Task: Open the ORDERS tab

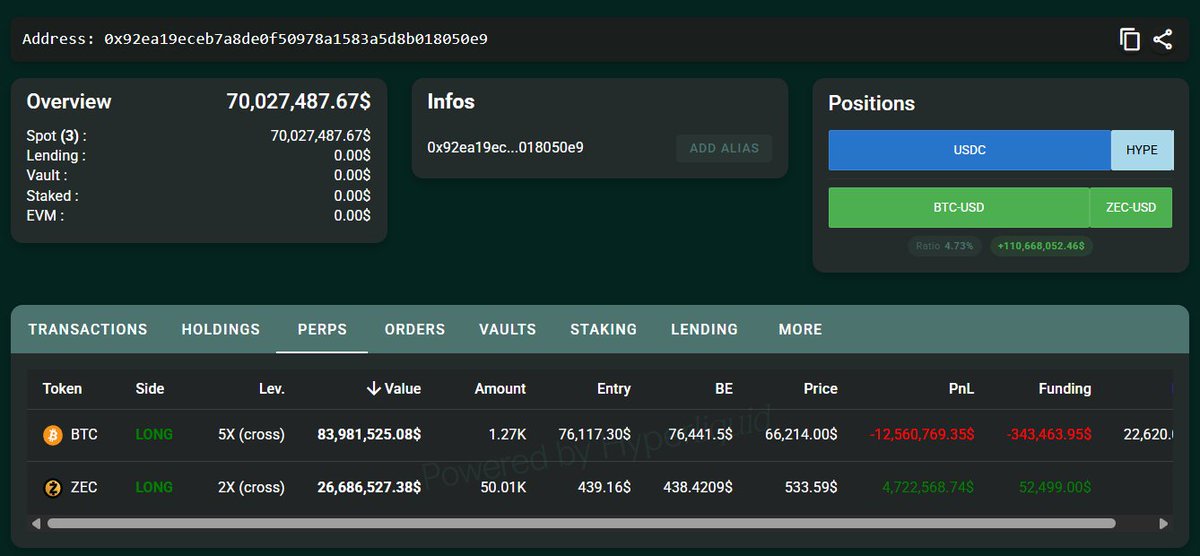Action: (415, 329)
